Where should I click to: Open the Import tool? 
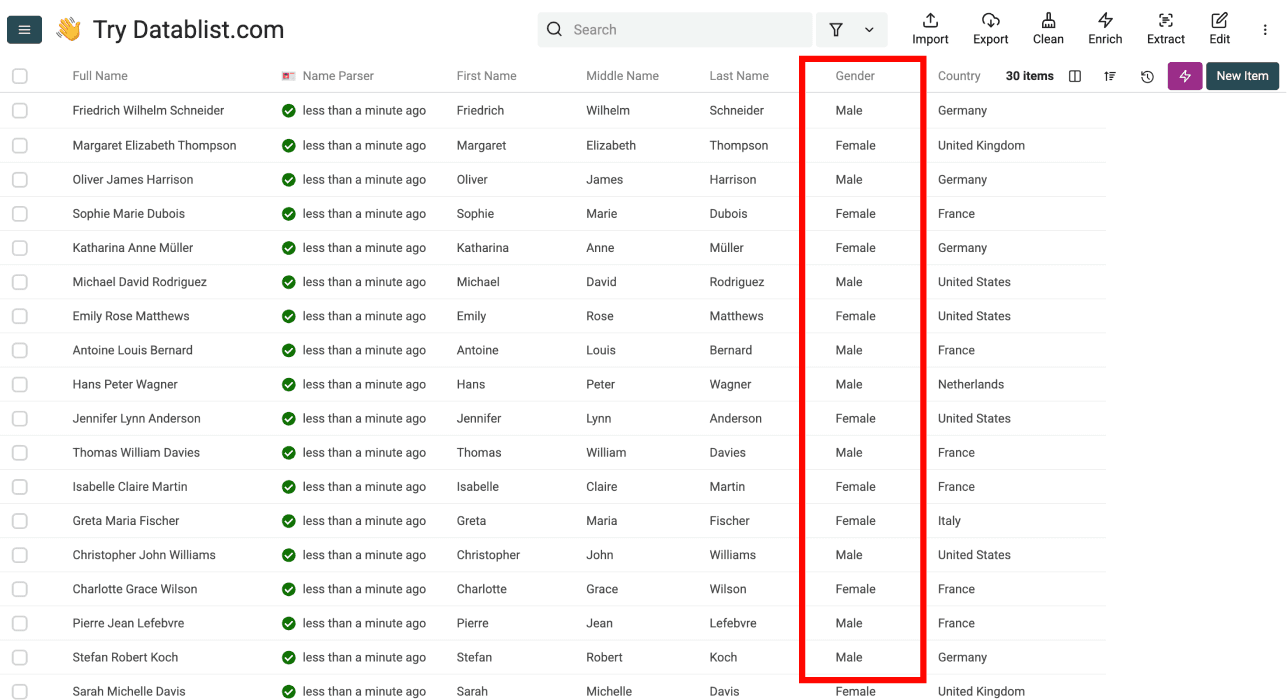[929, 28]
